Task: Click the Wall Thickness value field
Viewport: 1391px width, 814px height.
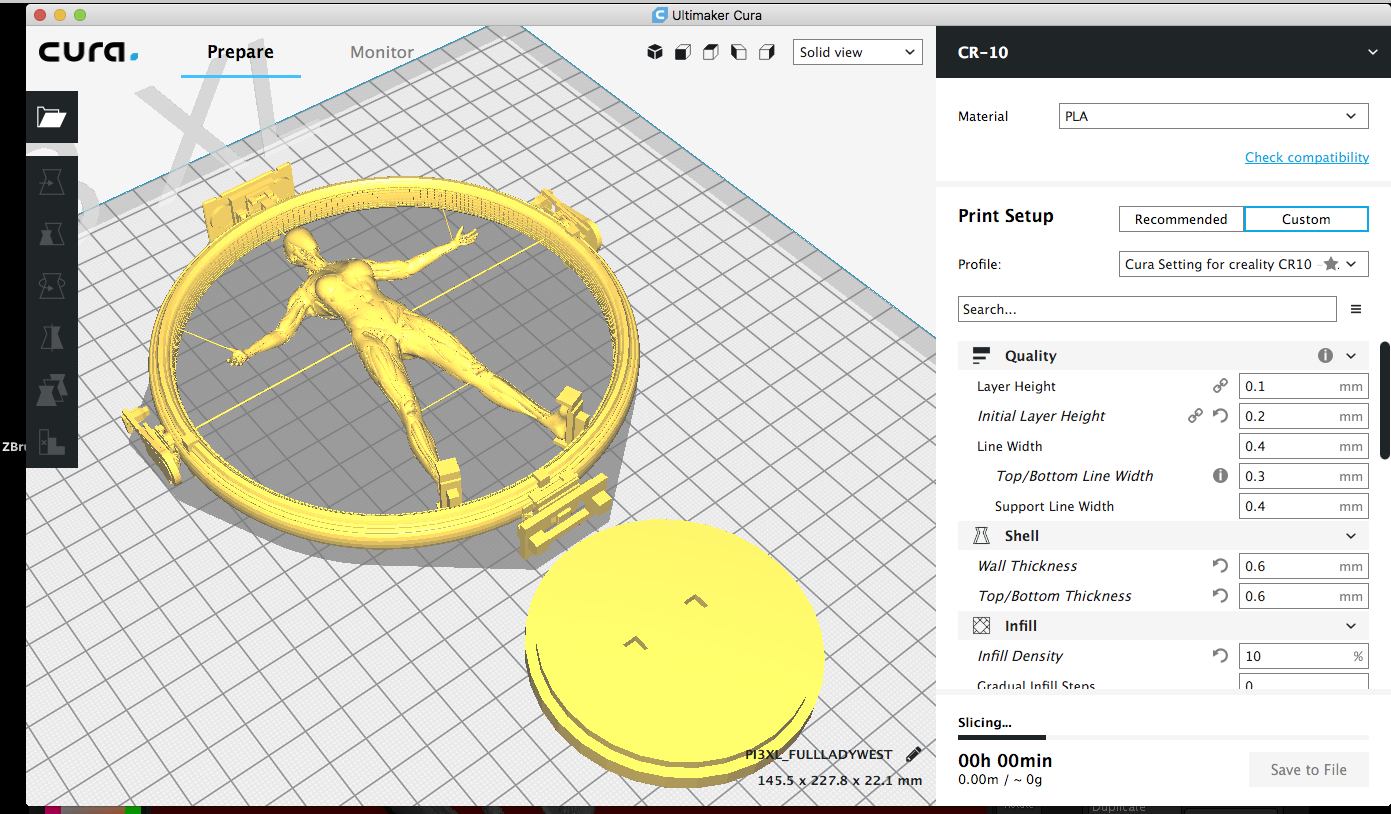Action: [1303, 566]
